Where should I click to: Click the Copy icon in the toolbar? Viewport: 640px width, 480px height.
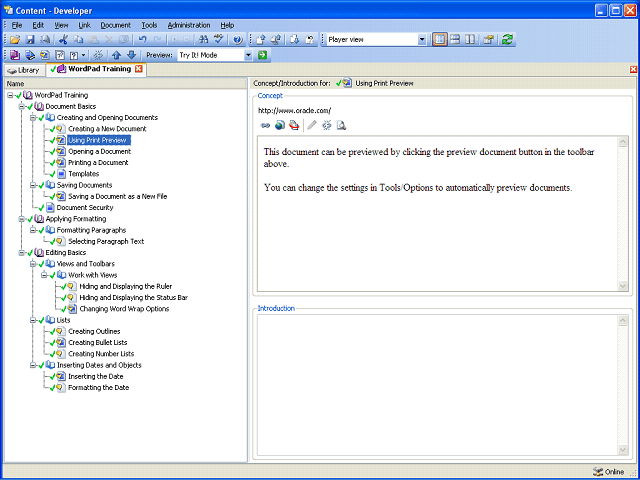pyautogui.click(x=78, y=40)
